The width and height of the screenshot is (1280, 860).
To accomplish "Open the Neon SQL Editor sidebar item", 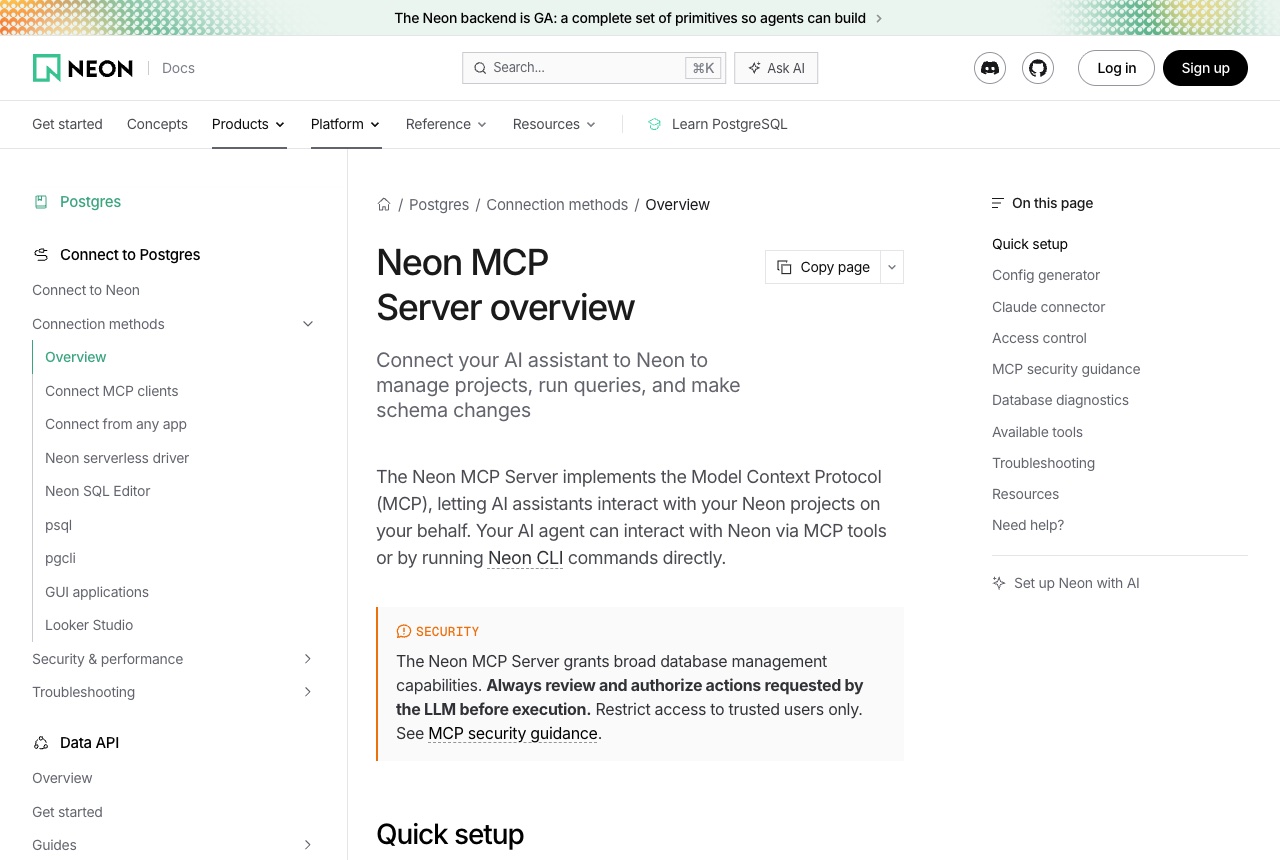I will pyautogui.click(x=98, y=491).
